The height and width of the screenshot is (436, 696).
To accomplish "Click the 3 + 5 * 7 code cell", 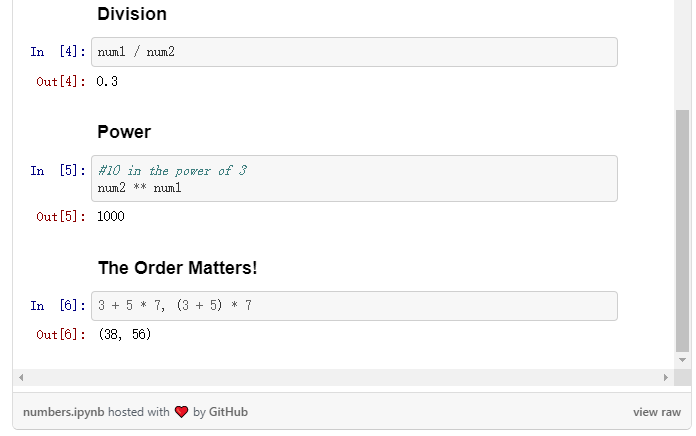I will 354,306.
